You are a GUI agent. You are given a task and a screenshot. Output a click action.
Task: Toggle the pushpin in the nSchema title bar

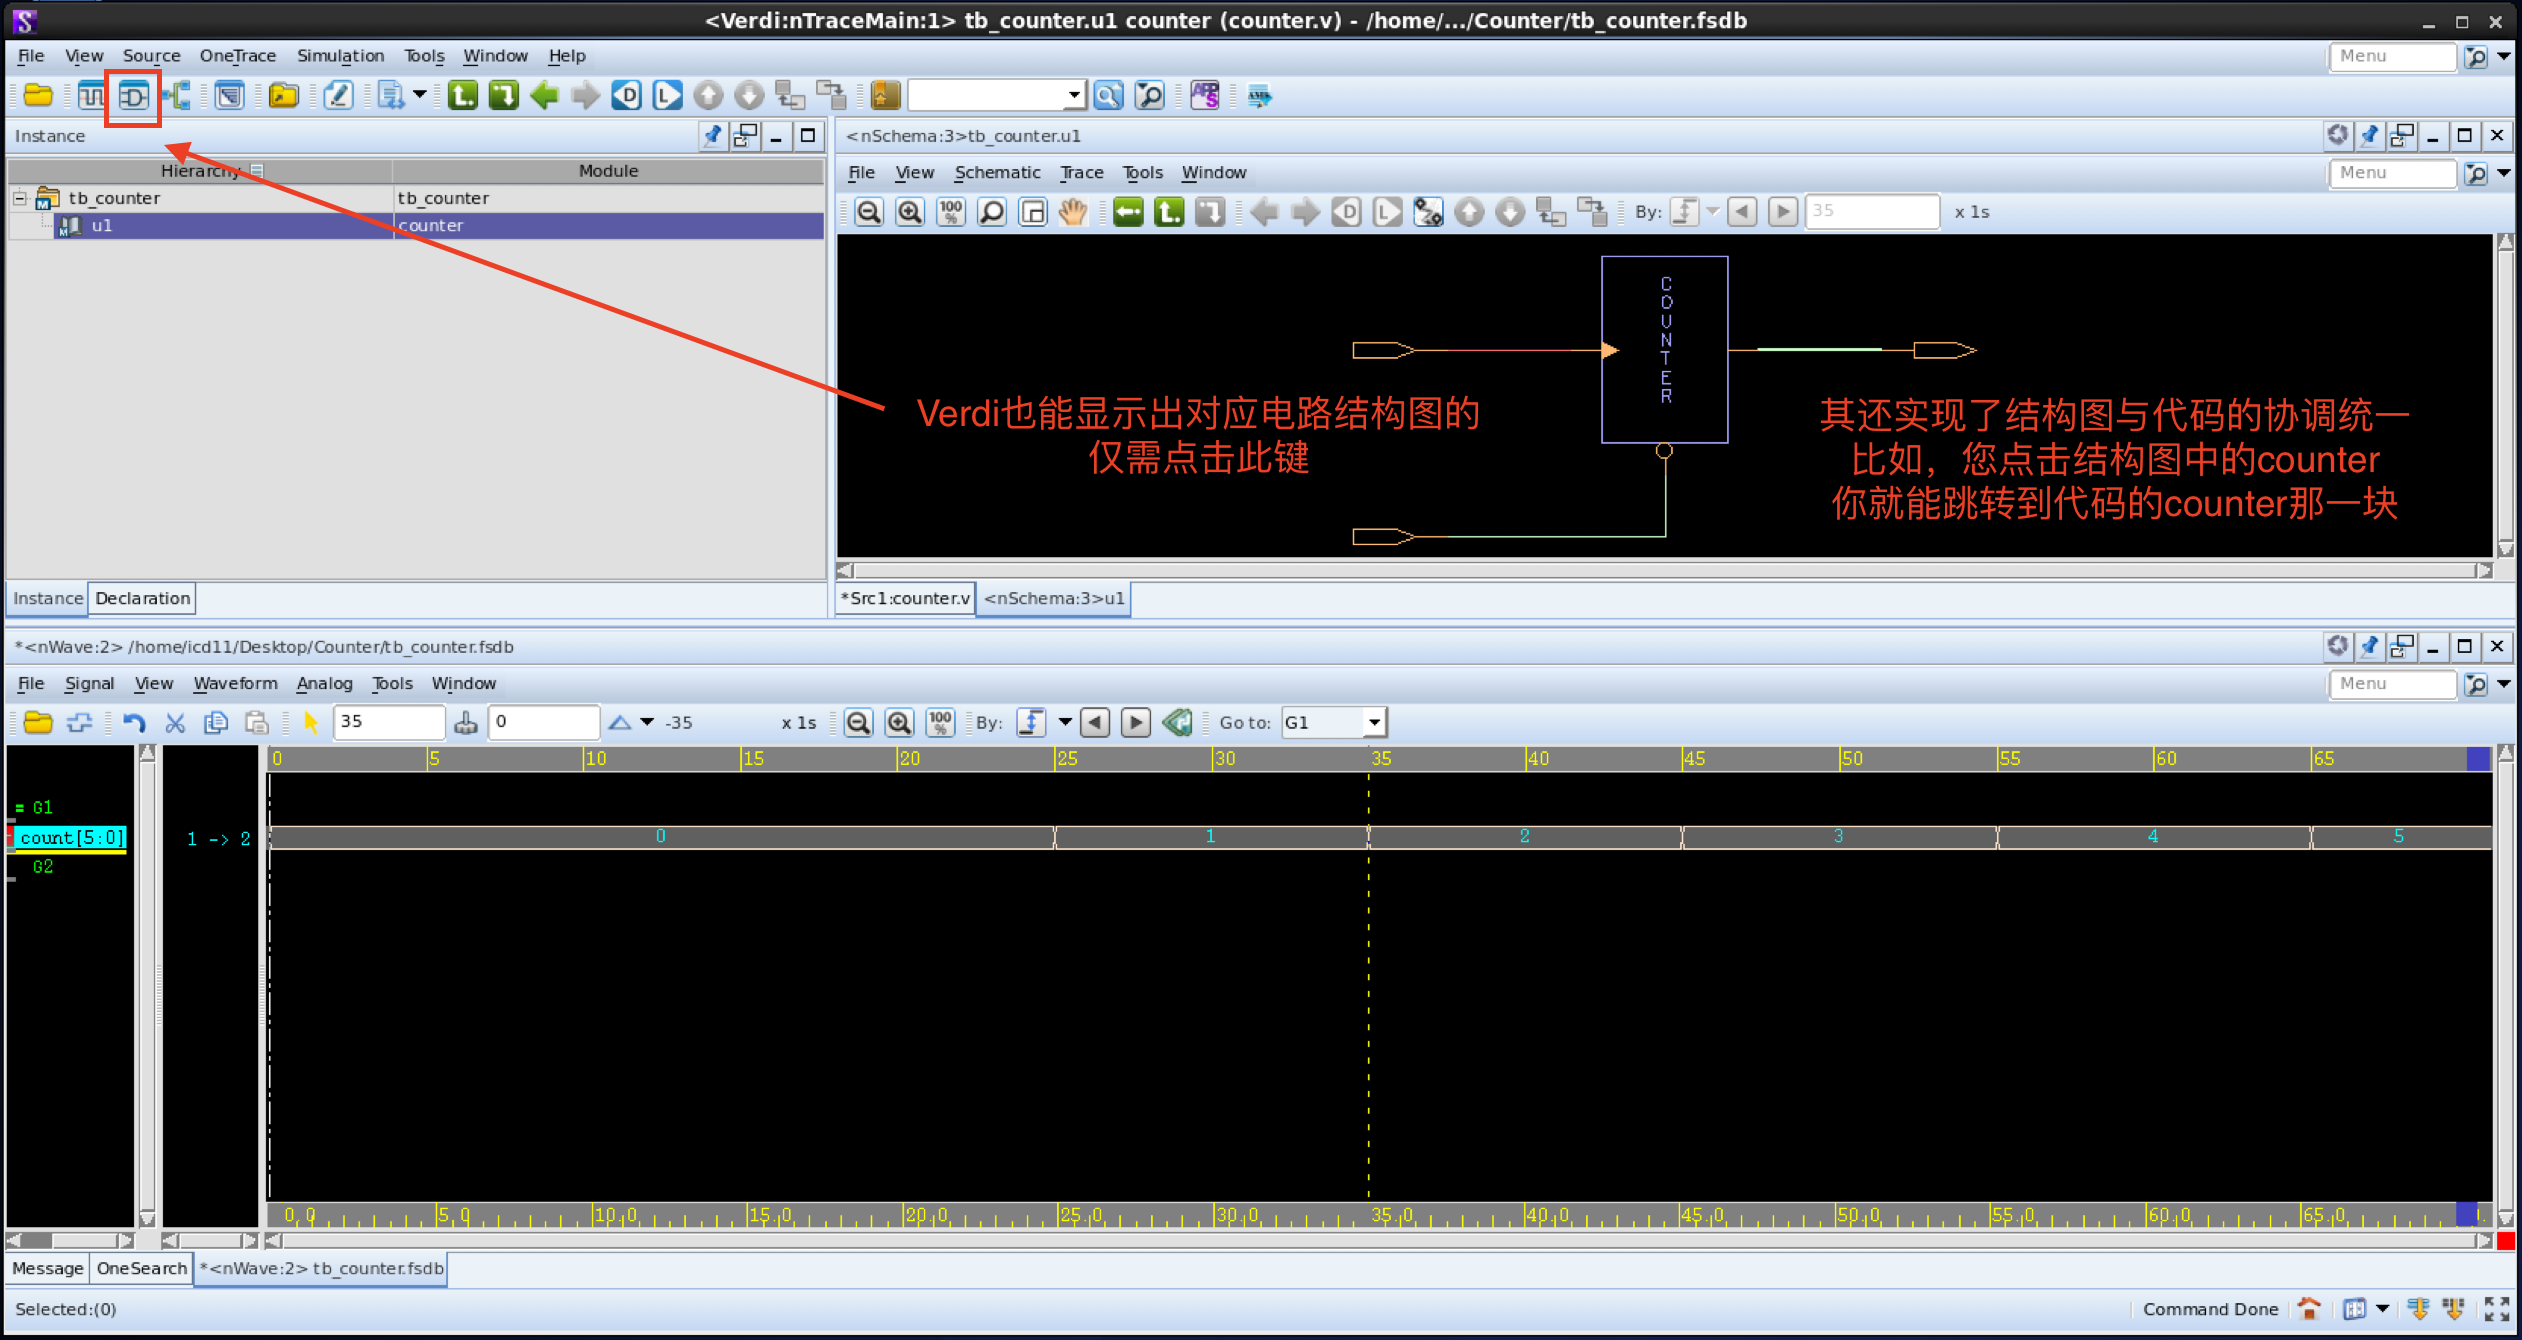point(2370,135)
